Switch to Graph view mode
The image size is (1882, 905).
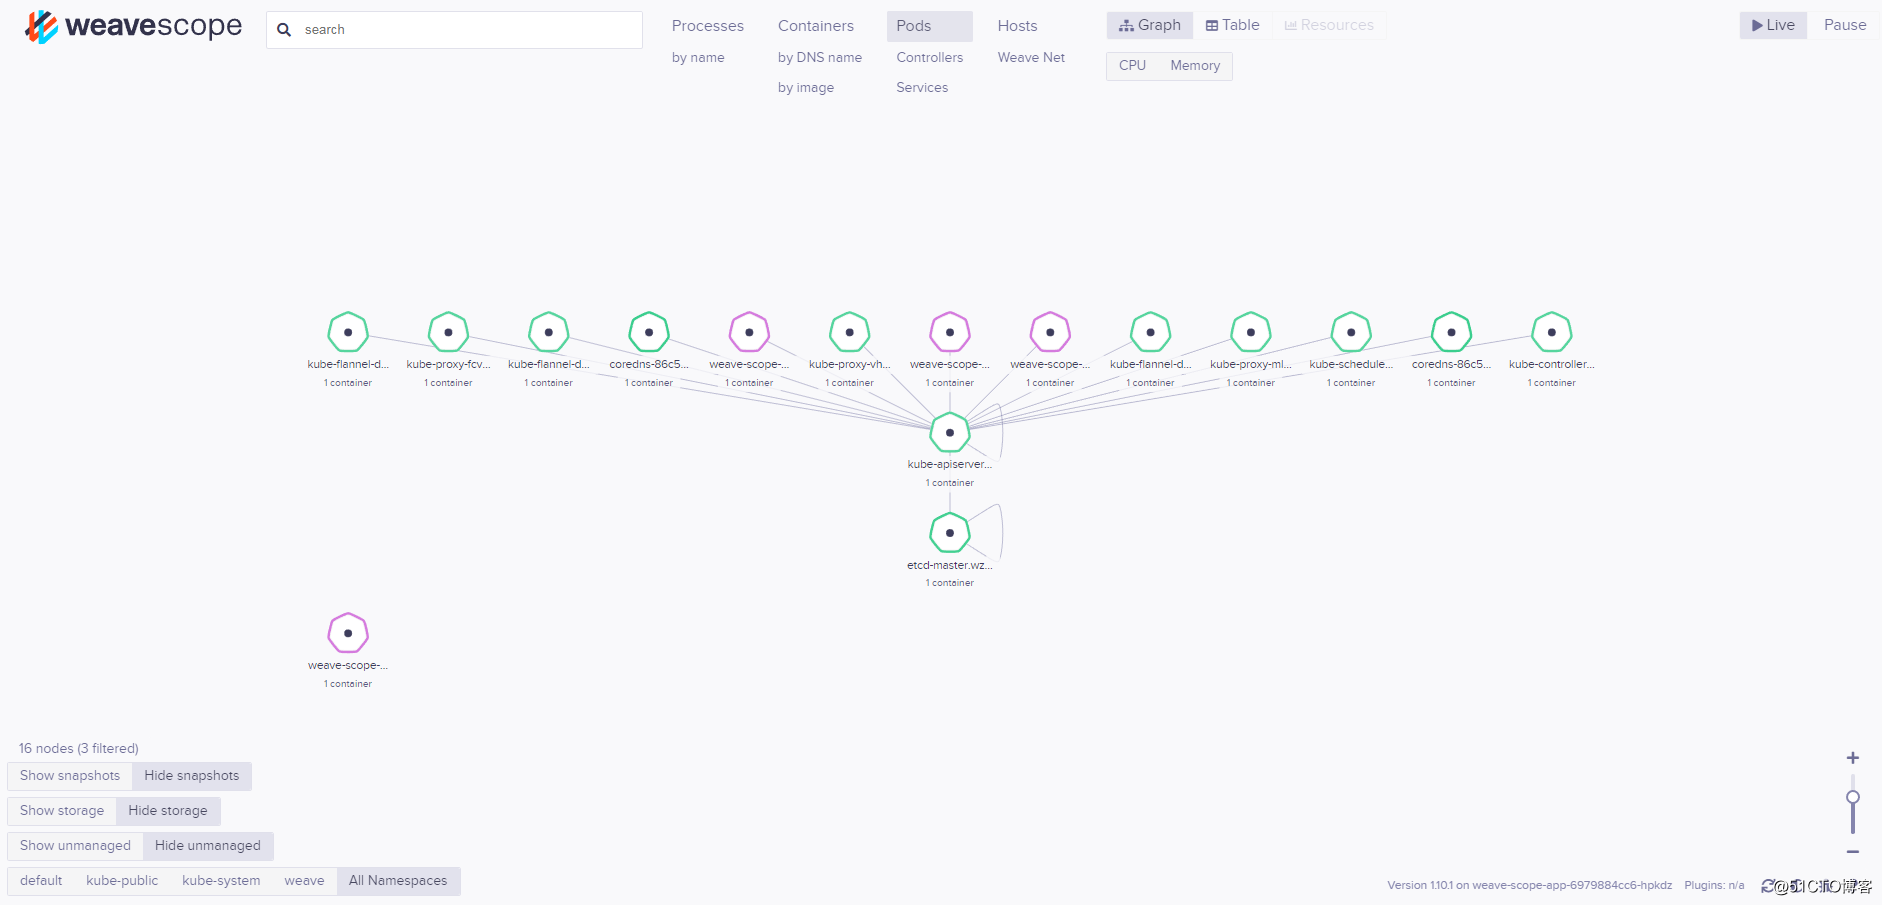[x=1150, y=25]
